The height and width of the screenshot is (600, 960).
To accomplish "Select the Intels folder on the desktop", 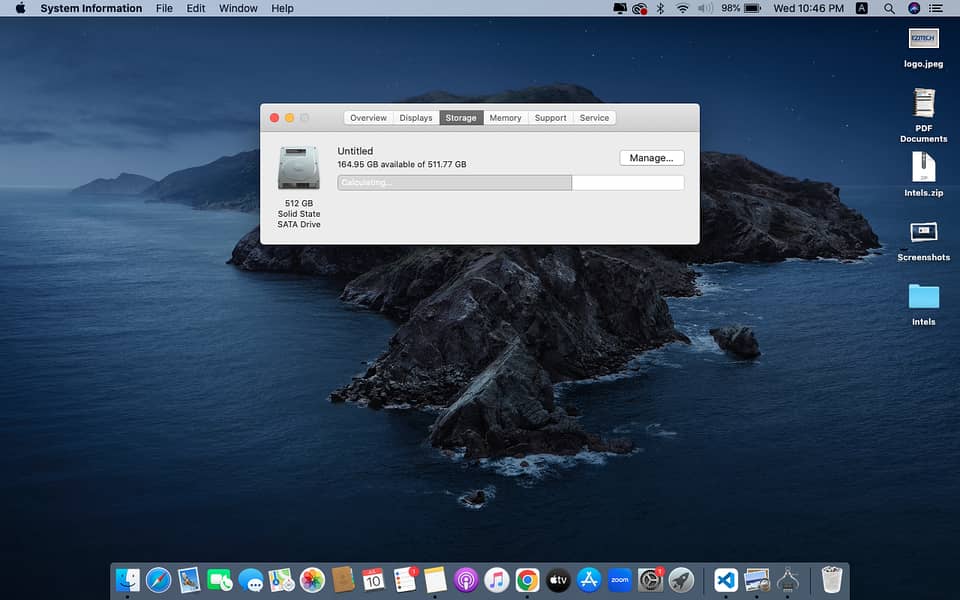I will click(x=923, y=297).
